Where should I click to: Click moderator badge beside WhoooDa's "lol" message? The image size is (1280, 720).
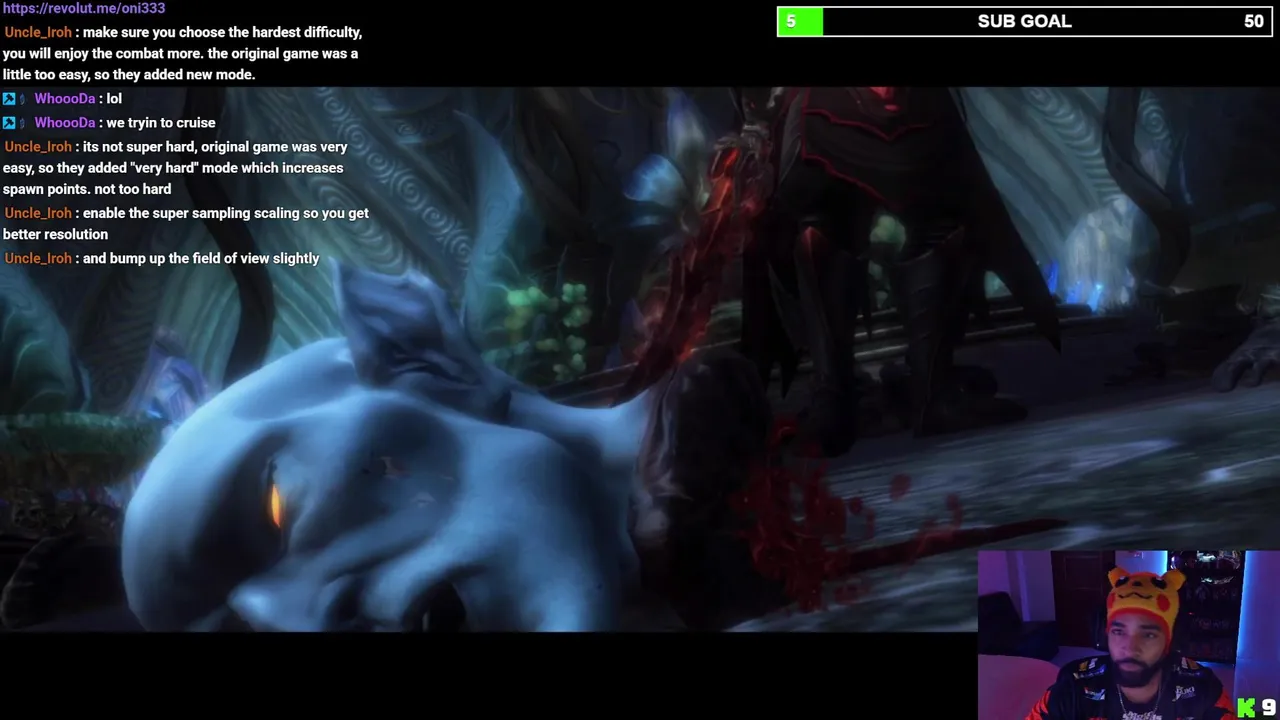(x=9, y=99)
